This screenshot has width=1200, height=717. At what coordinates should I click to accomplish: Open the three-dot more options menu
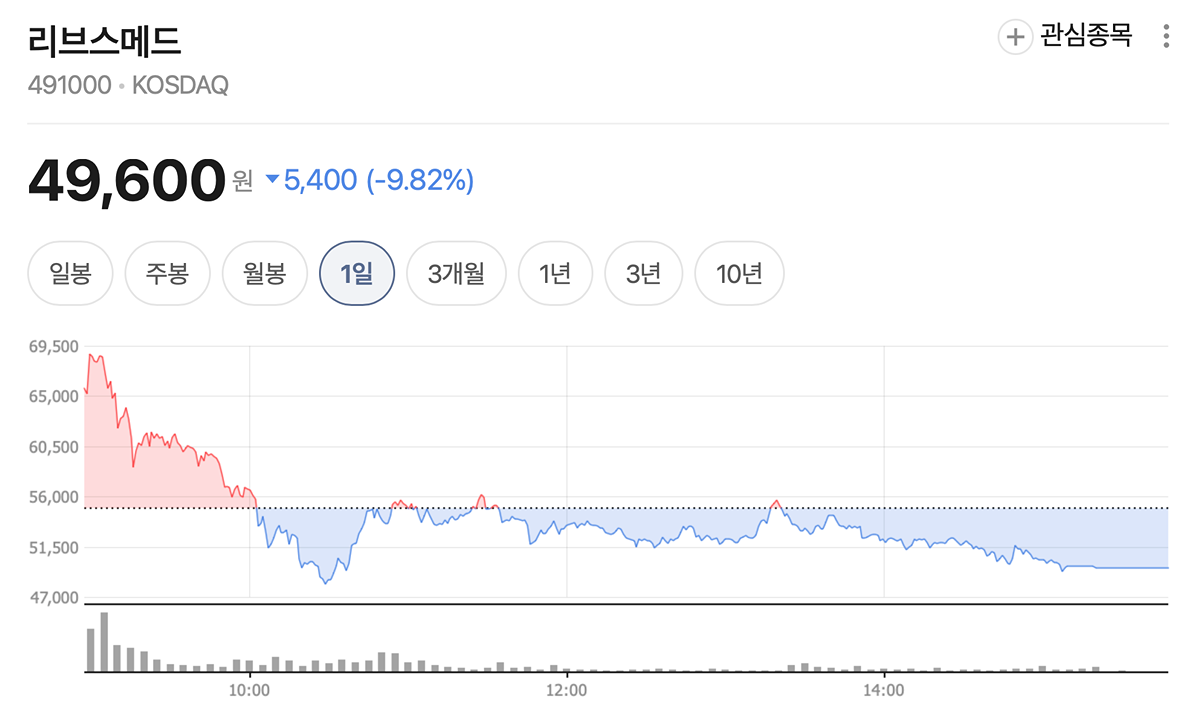[x=1166, y=38]
